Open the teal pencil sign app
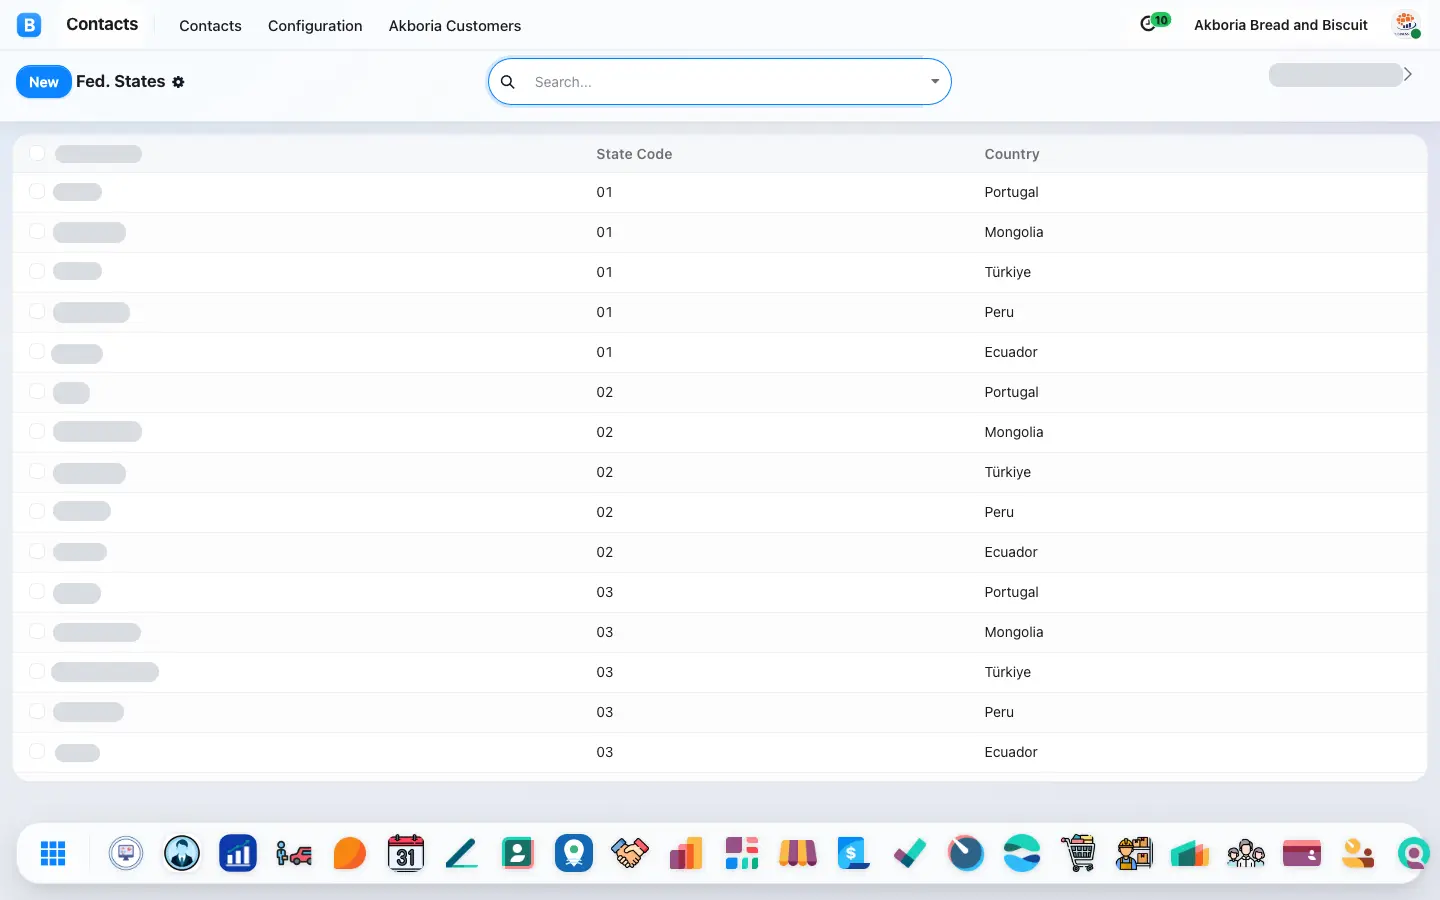The image size is (1440, 900). (x=462, y=853)
